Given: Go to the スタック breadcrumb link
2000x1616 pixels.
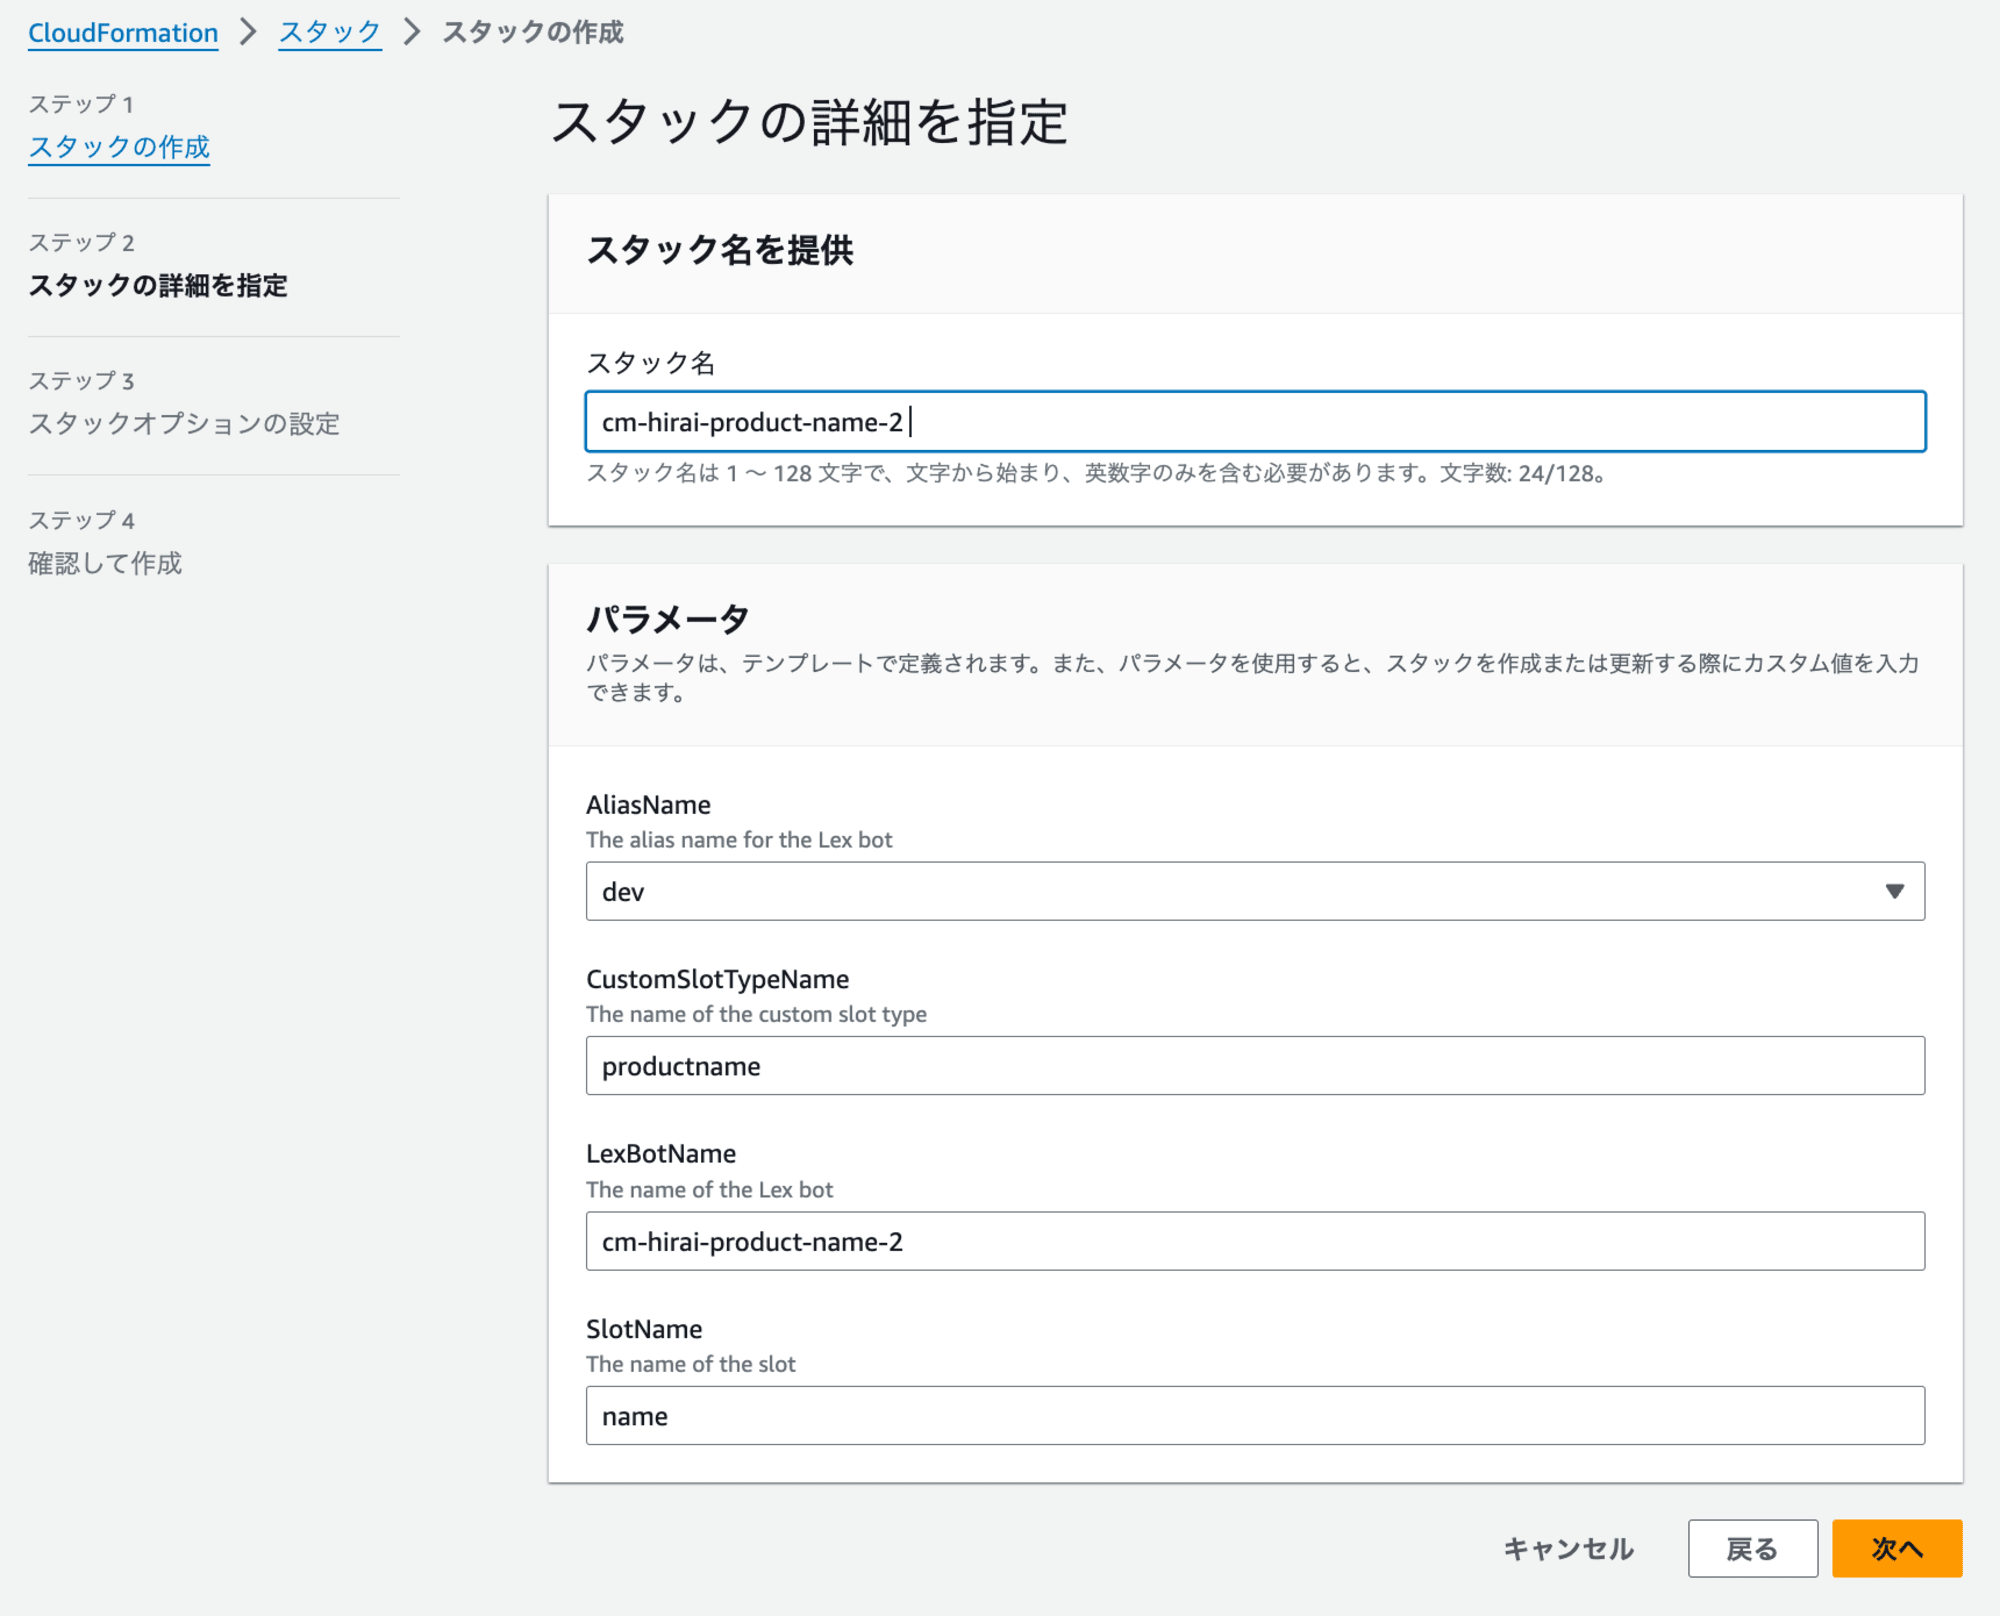Looking at the screenshot, I should coord(330,33).
